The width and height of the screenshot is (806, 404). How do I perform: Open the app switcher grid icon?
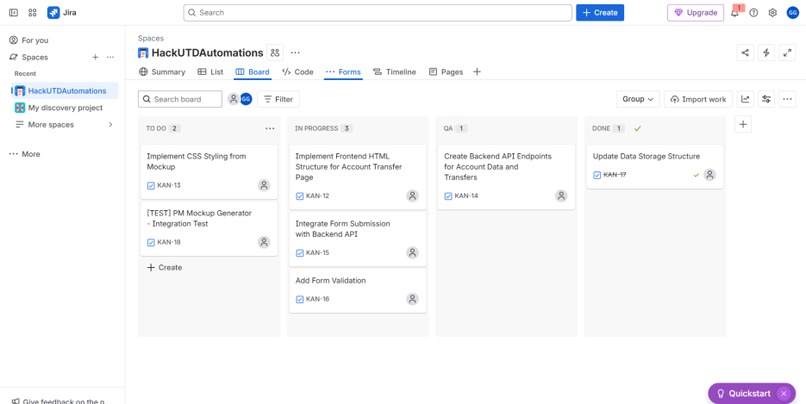(x=32, y=12)
